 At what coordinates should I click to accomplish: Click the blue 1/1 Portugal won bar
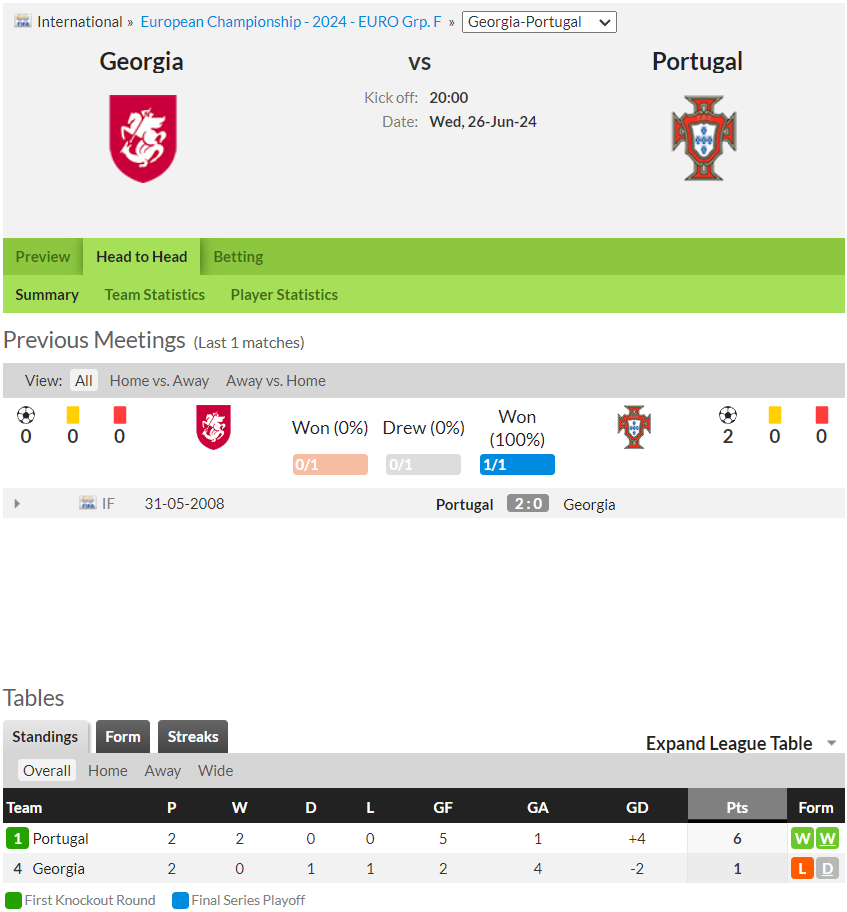point(517,465)
